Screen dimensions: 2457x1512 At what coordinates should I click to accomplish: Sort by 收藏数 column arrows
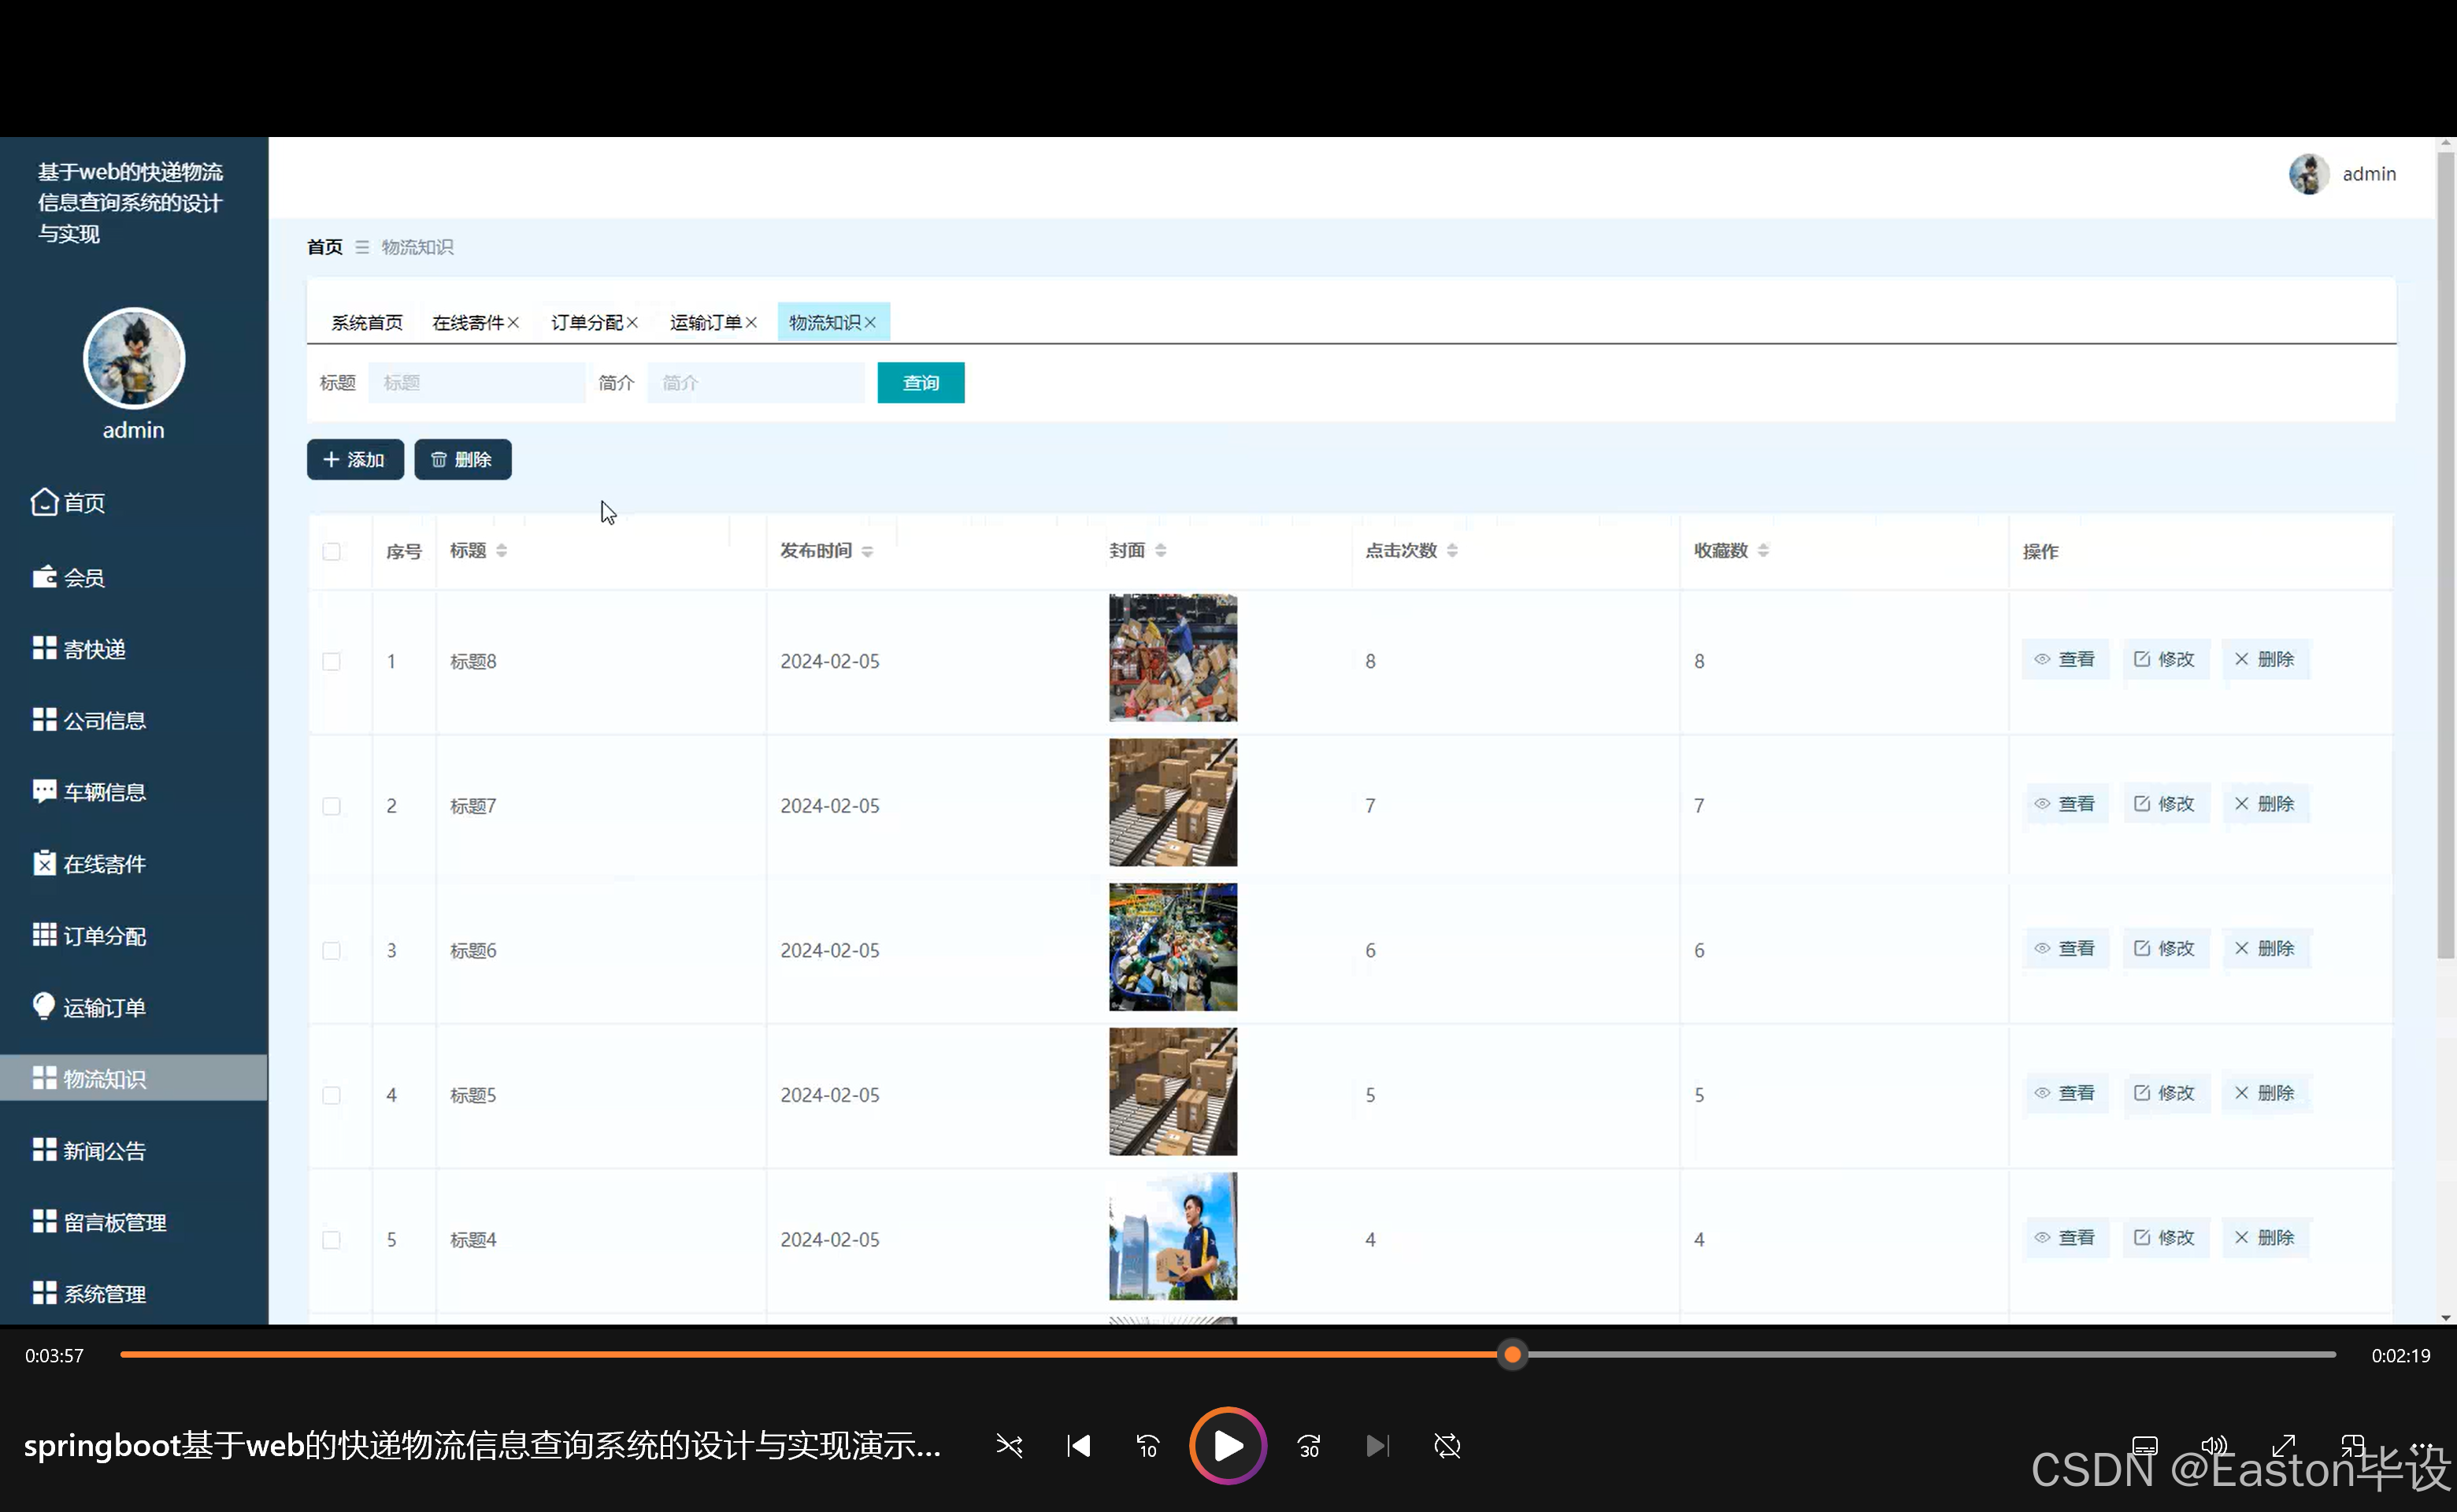1763,551
